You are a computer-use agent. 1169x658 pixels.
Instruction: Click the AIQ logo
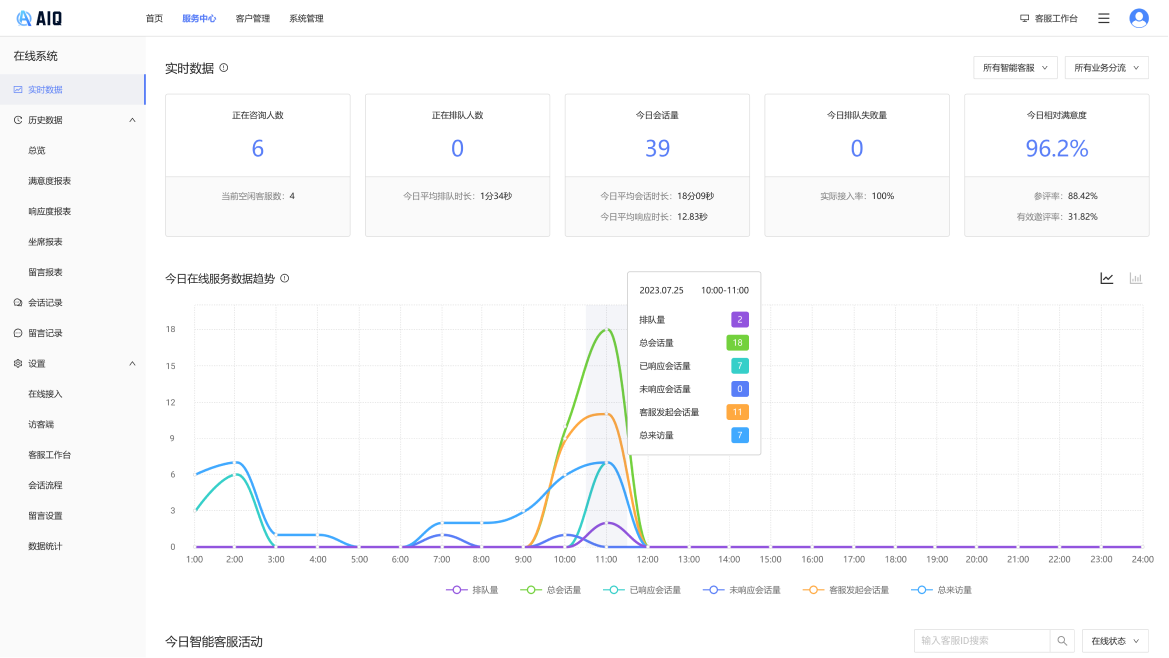coord(39,19)
